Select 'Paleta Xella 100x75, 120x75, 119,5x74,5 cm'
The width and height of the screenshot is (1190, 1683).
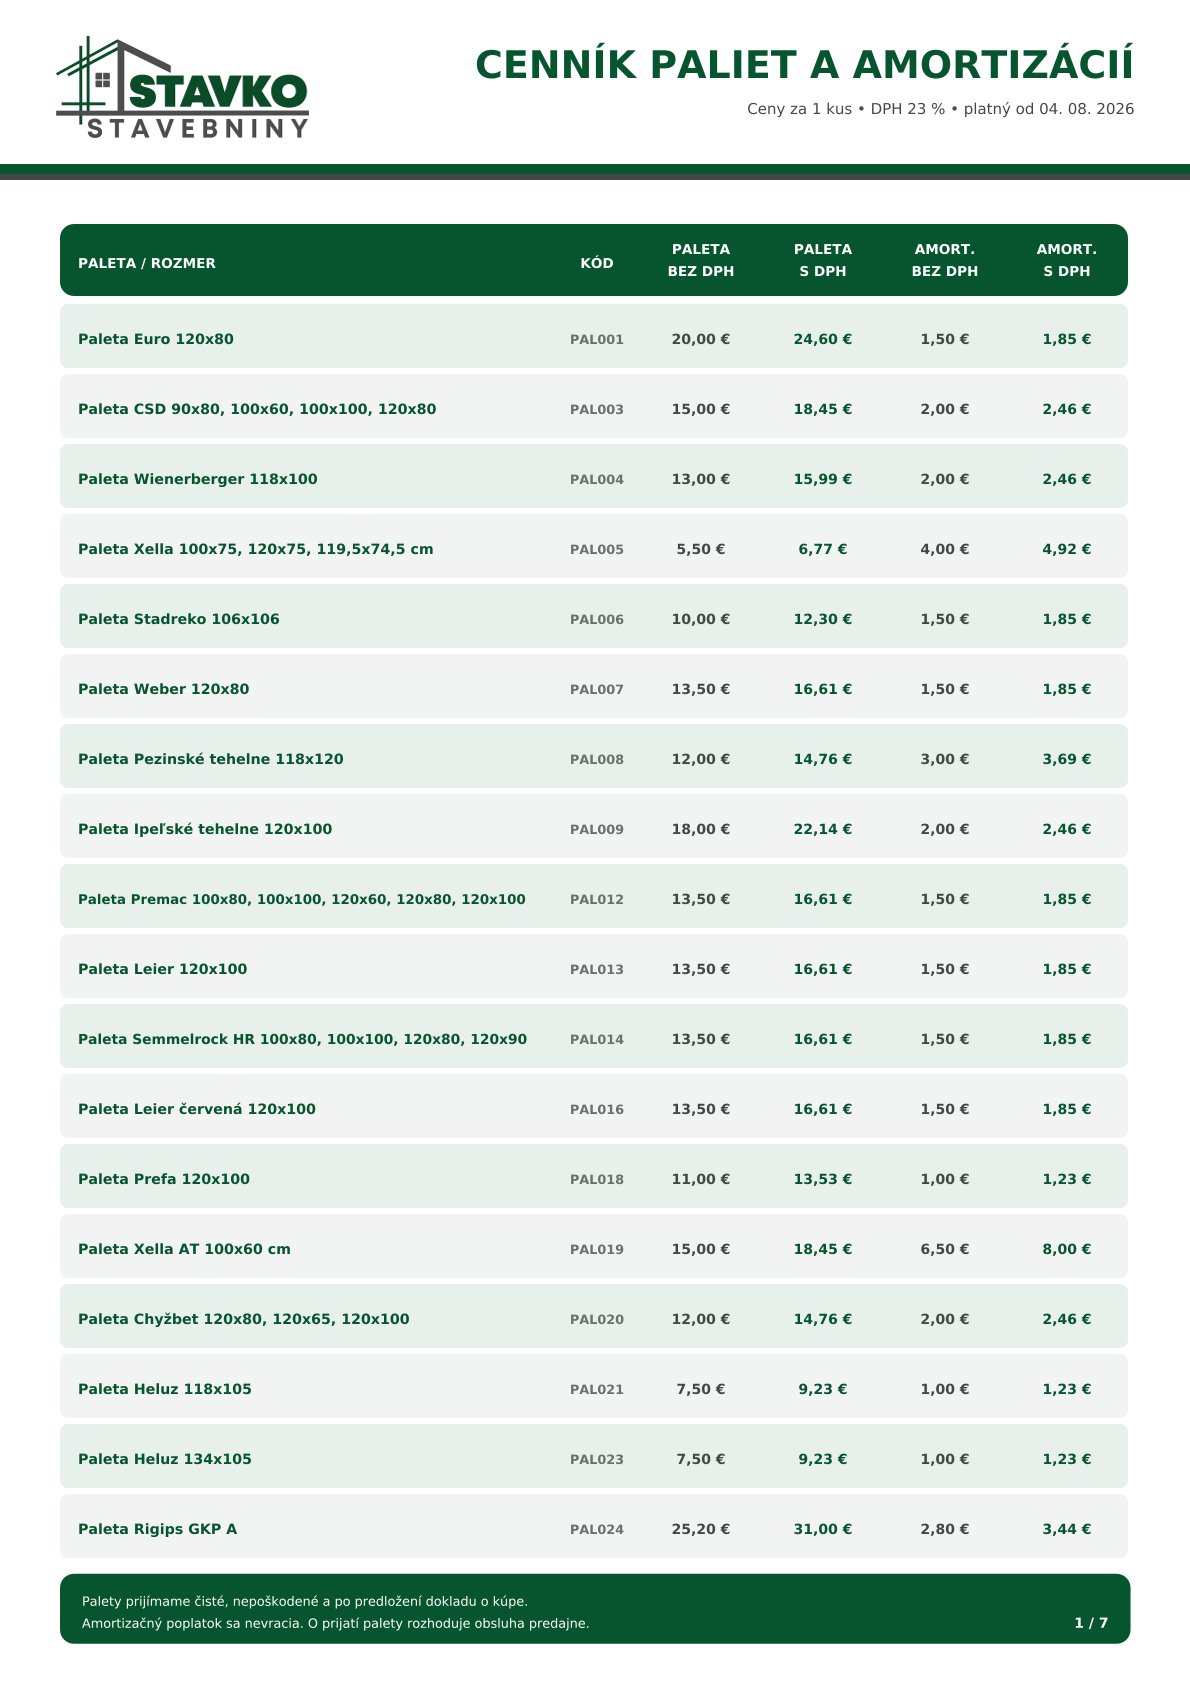coord(256,549)
